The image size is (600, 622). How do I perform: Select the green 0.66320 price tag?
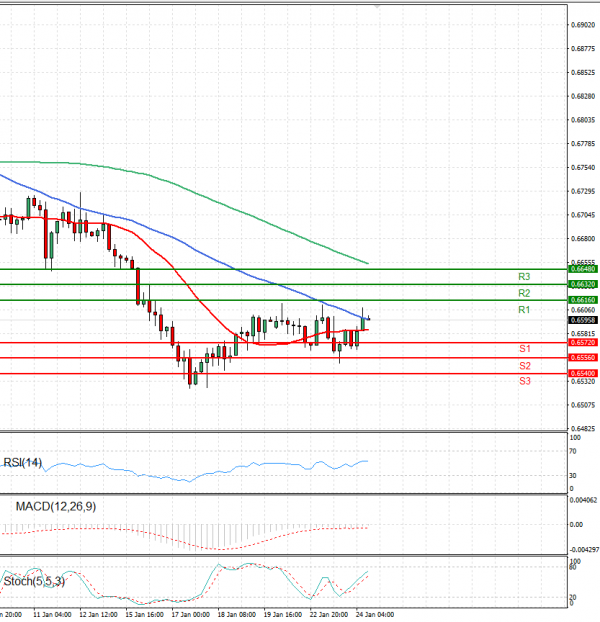[583, 284]
